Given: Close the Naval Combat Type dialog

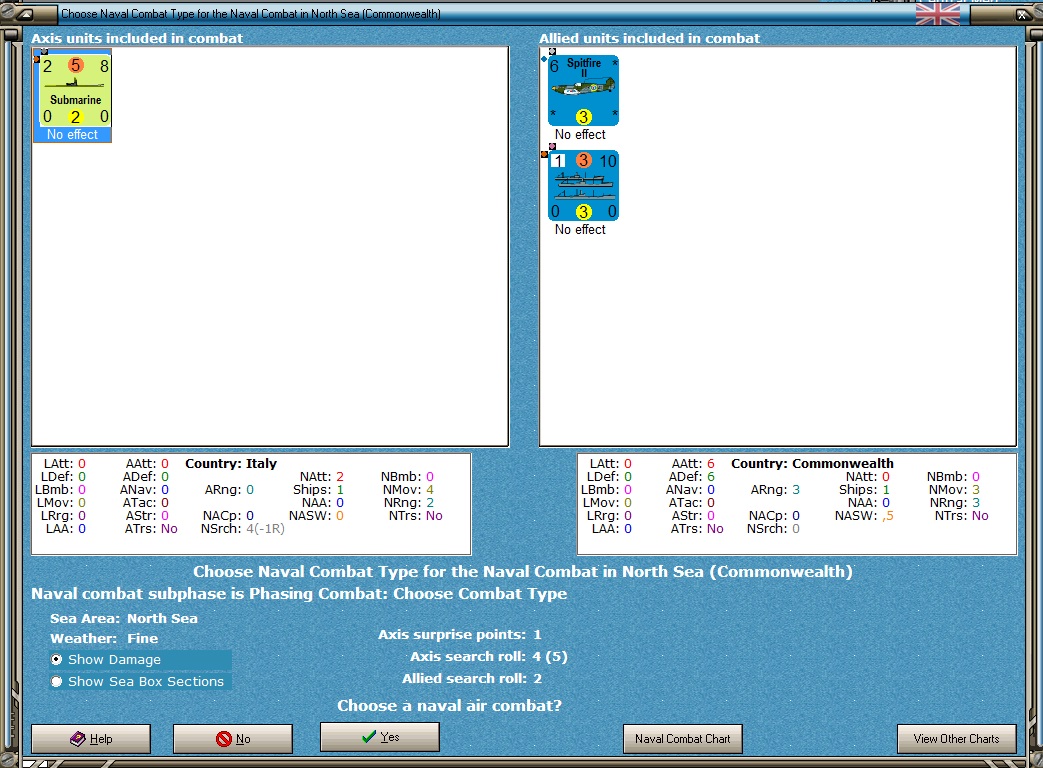Looking at the screenshot, I should [1022, 14].
